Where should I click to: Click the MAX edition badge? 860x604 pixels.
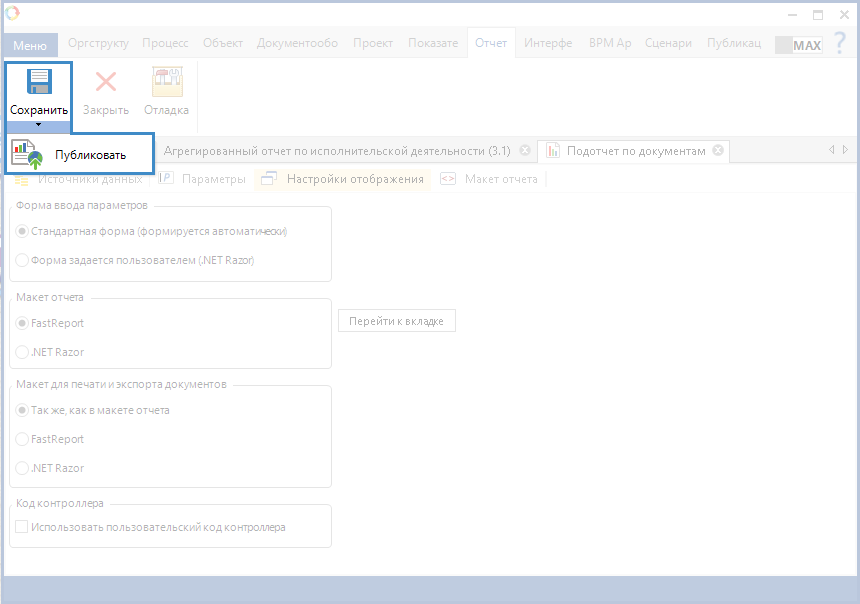click(799, 45)
